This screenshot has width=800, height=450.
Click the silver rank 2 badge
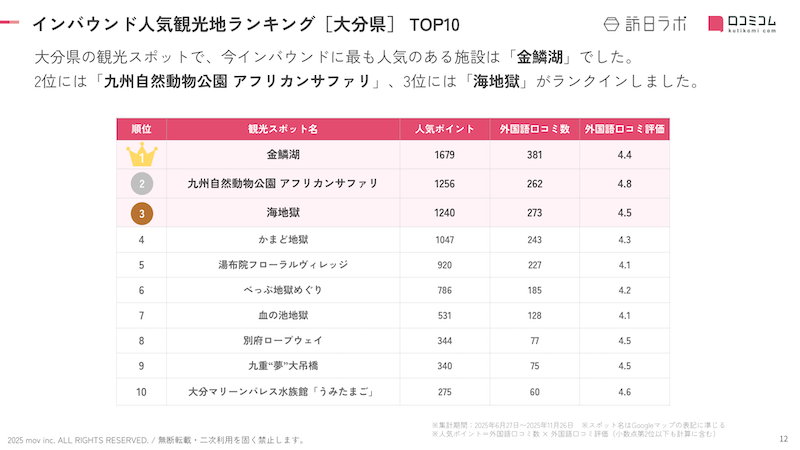pyautogui.click(x=142, y=184)
